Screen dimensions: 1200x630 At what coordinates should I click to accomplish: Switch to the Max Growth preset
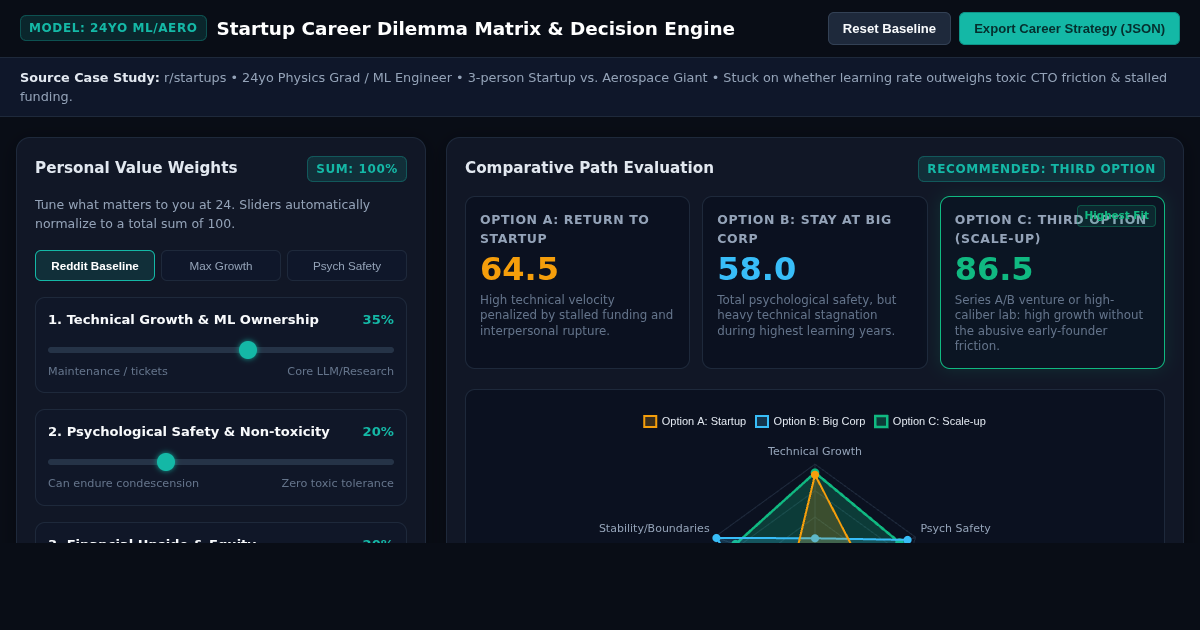(x=221, y=266)
